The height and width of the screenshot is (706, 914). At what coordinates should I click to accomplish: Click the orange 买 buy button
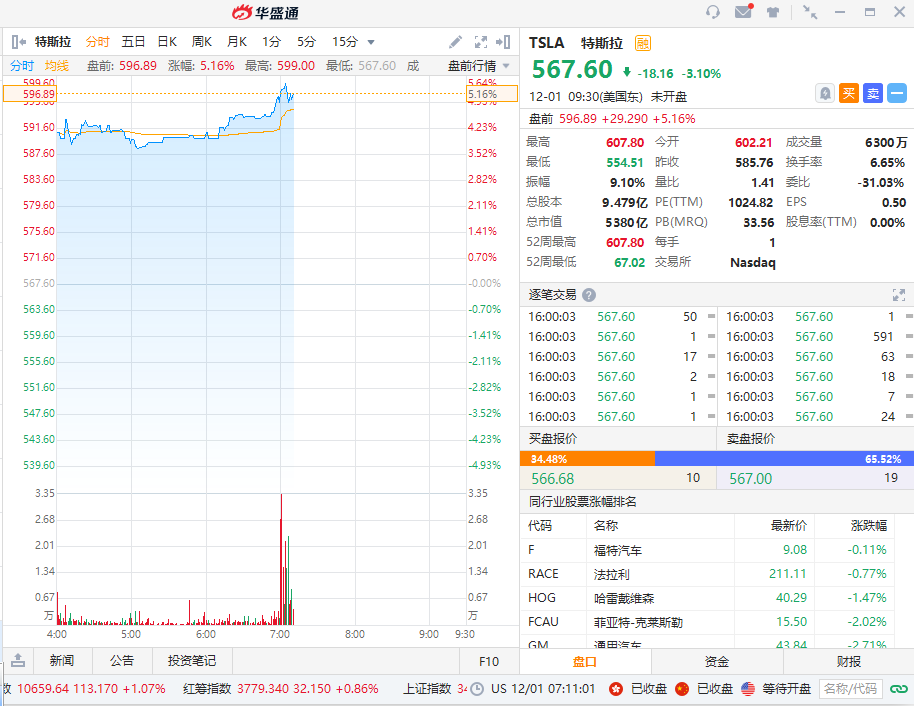[849, 93]
